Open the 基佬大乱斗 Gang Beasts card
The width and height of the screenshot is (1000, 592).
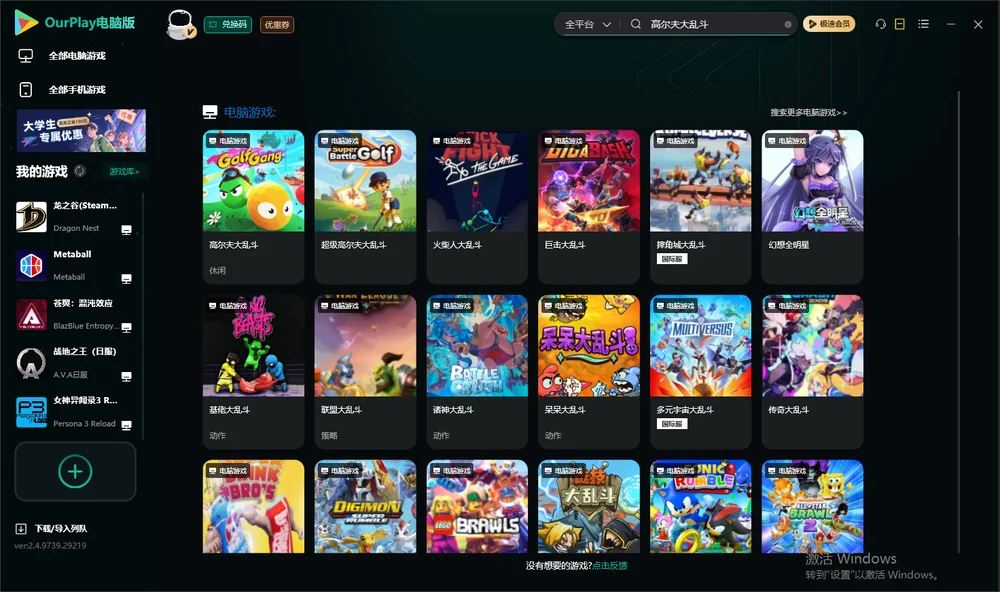(x=253, y=372)
